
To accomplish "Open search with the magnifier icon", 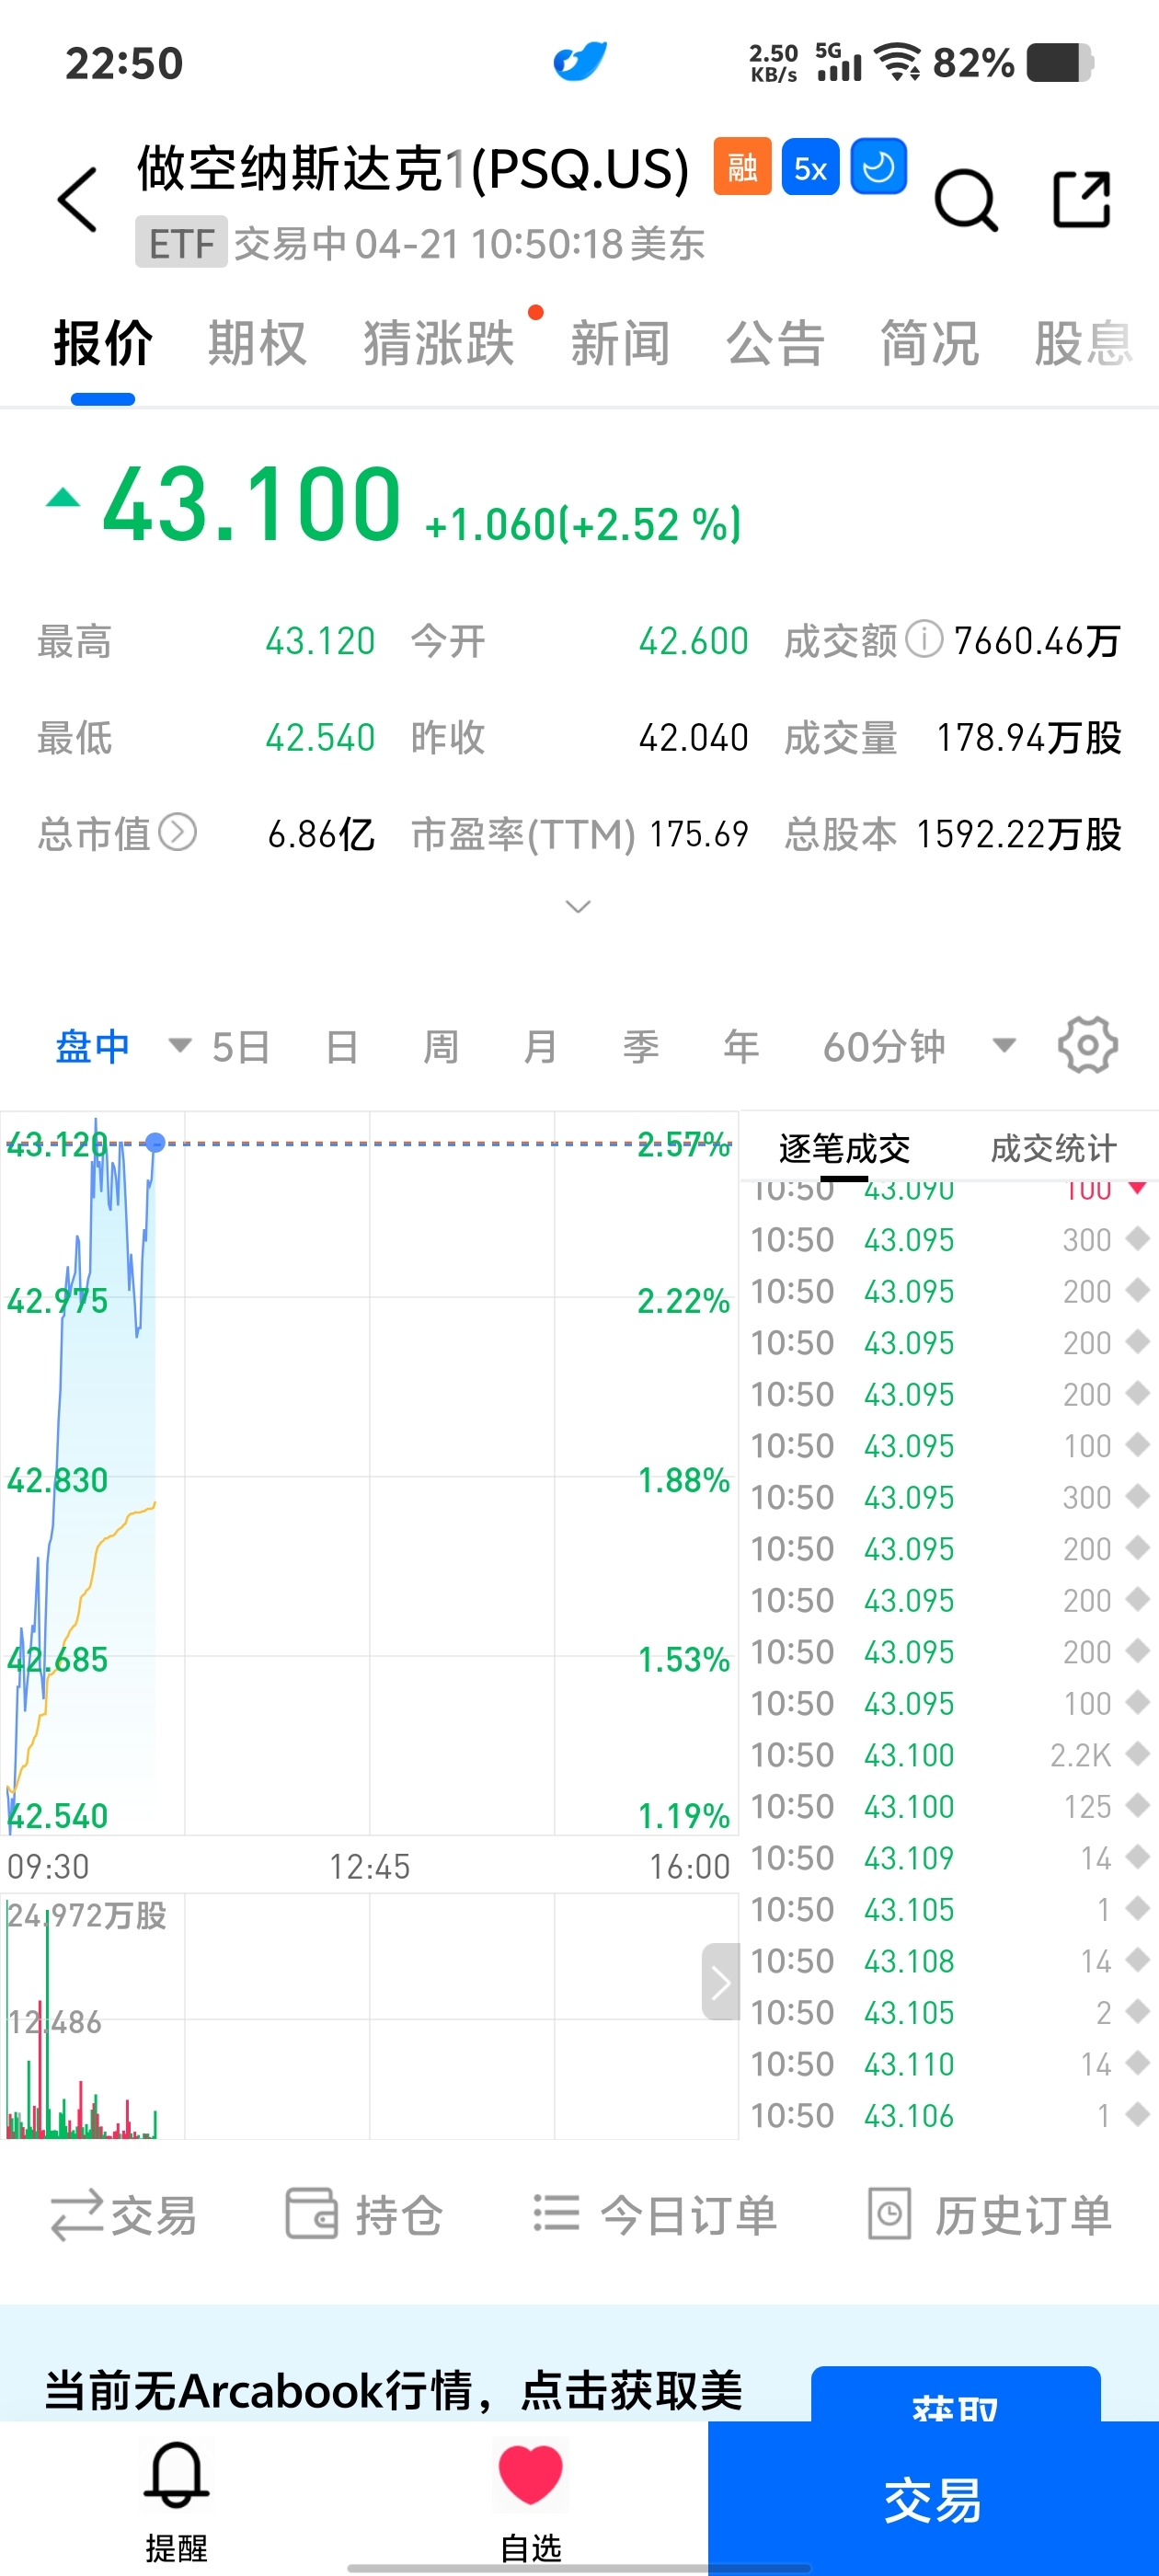I will pyautogui.click(x=966, y=200).
